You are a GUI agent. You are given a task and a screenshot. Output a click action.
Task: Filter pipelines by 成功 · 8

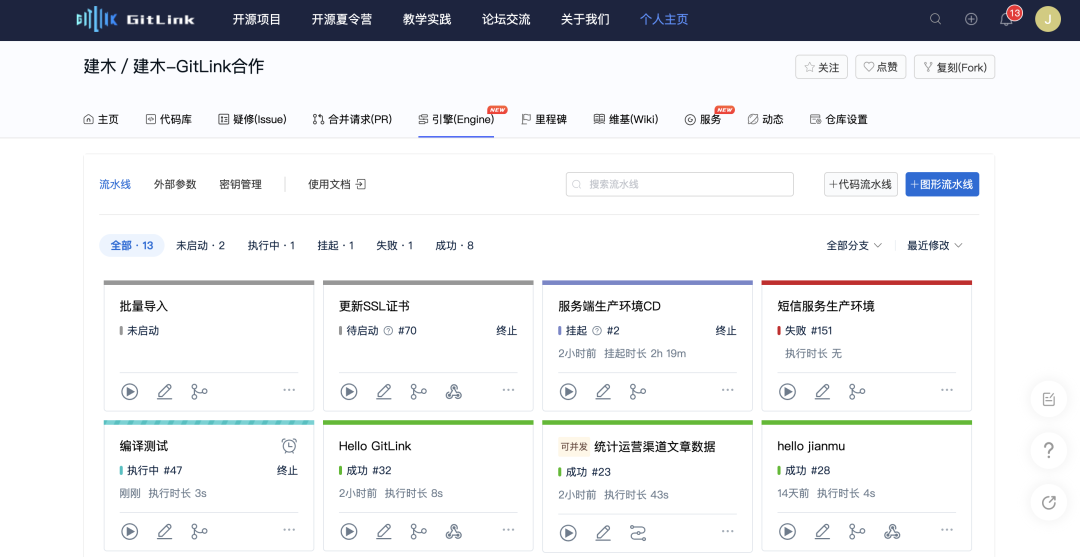pos(455,245)
